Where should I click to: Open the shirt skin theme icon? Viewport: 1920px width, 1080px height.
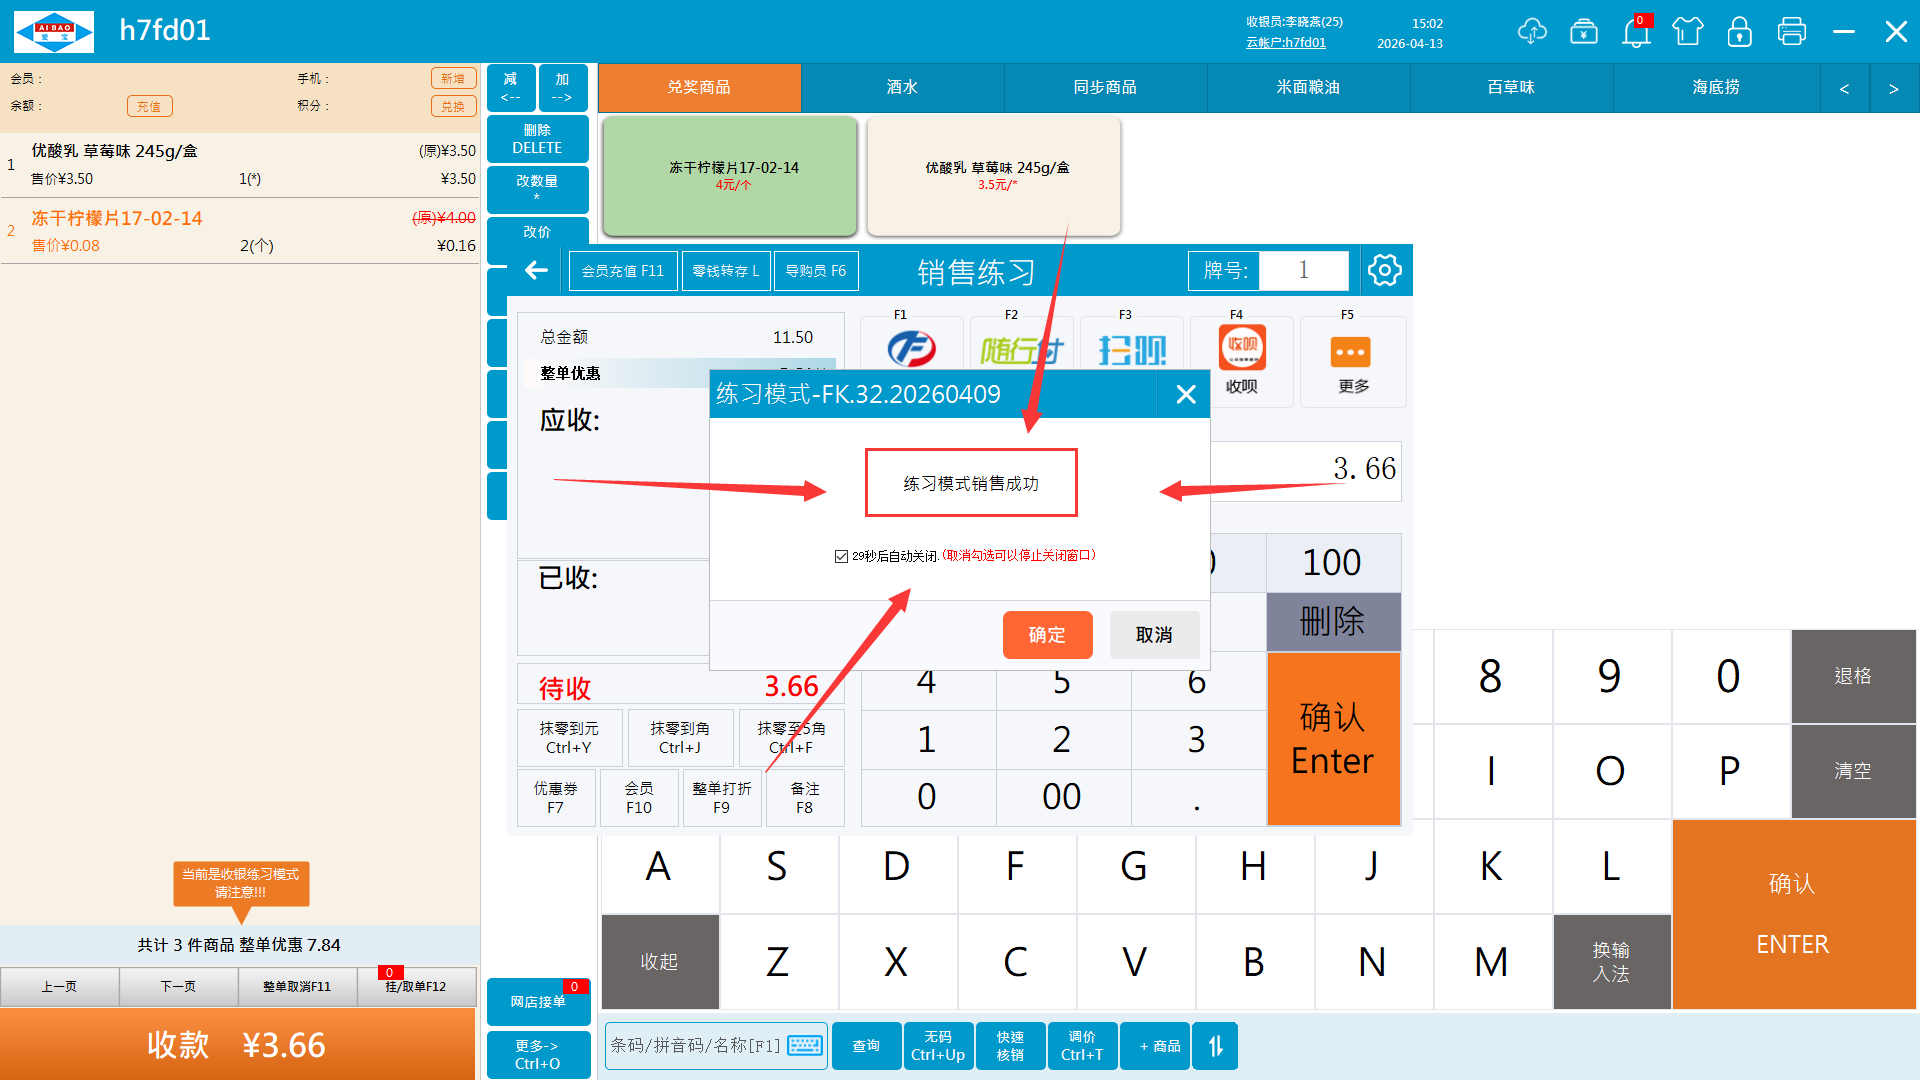[1687, 32]
